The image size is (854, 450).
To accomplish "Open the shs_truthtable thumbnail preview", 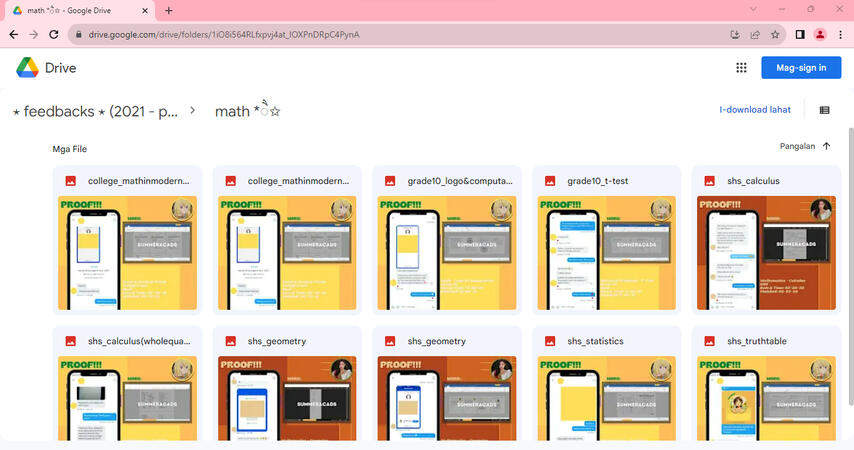I will coord(766,398).
